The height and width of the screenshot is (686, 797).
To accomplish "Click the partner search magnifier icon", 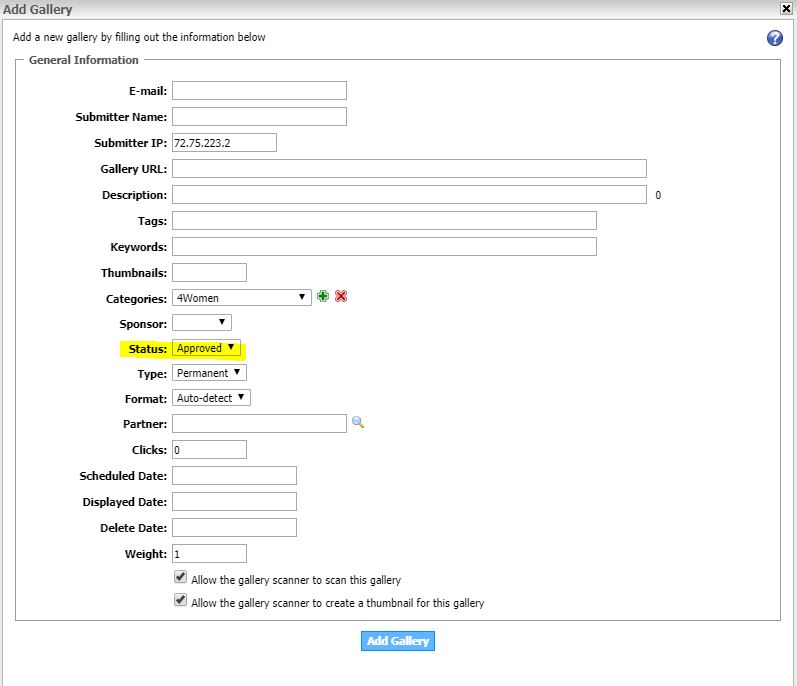I will (358, 423).
